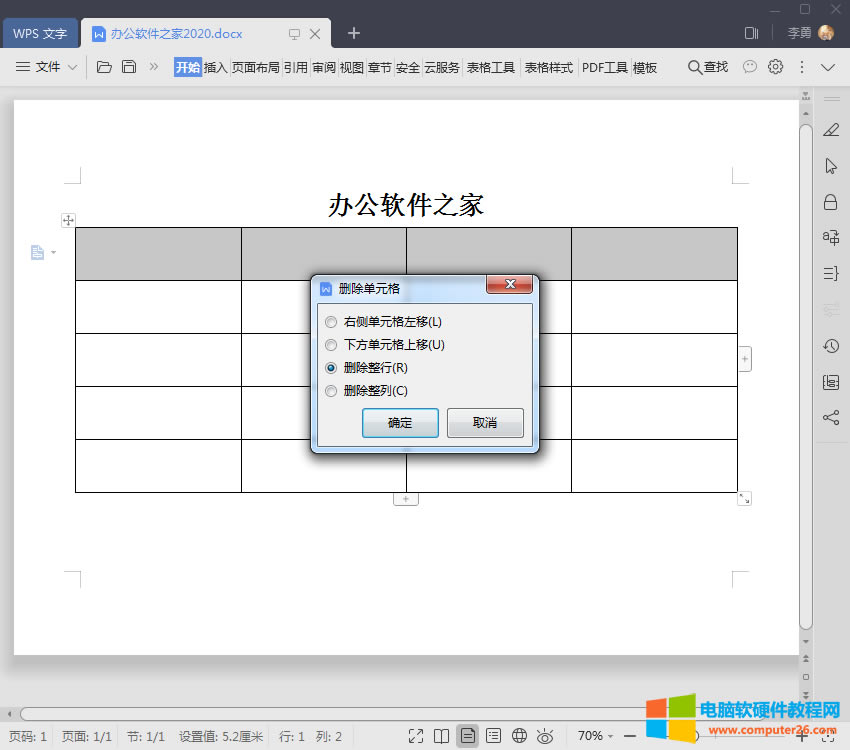The image size is (850, 750).
Task: Open the share icon in right sidebar
Action: pos(831,418)
